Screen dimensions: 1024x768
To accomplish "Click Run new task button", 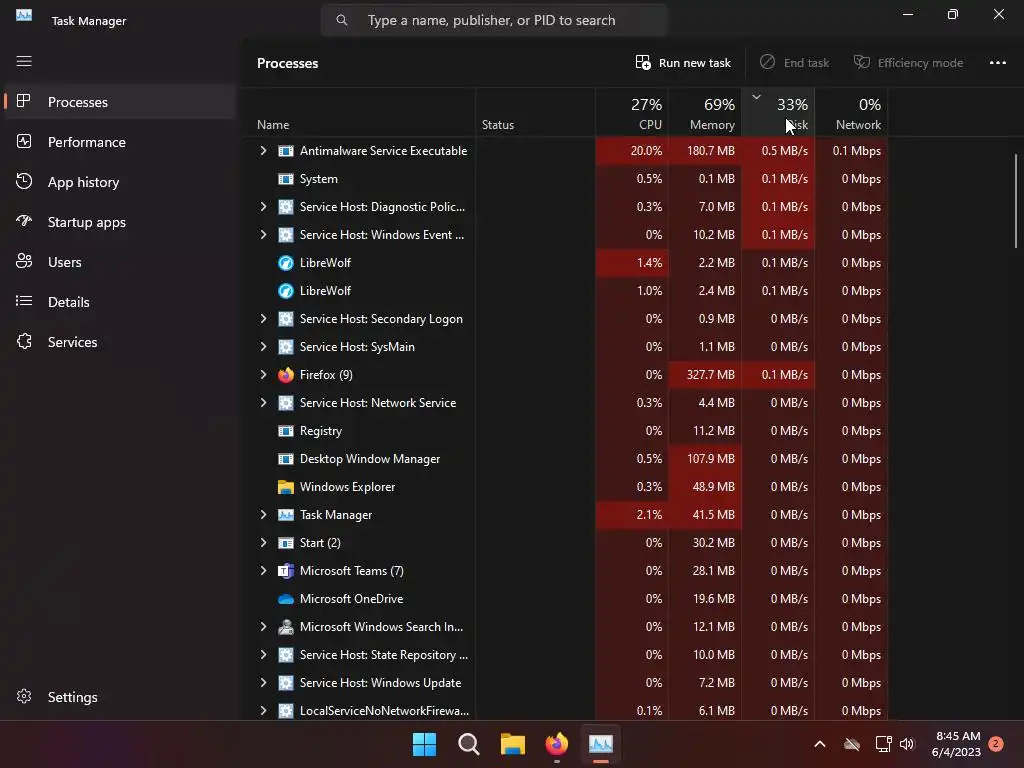I will click(x=683, y=63).
